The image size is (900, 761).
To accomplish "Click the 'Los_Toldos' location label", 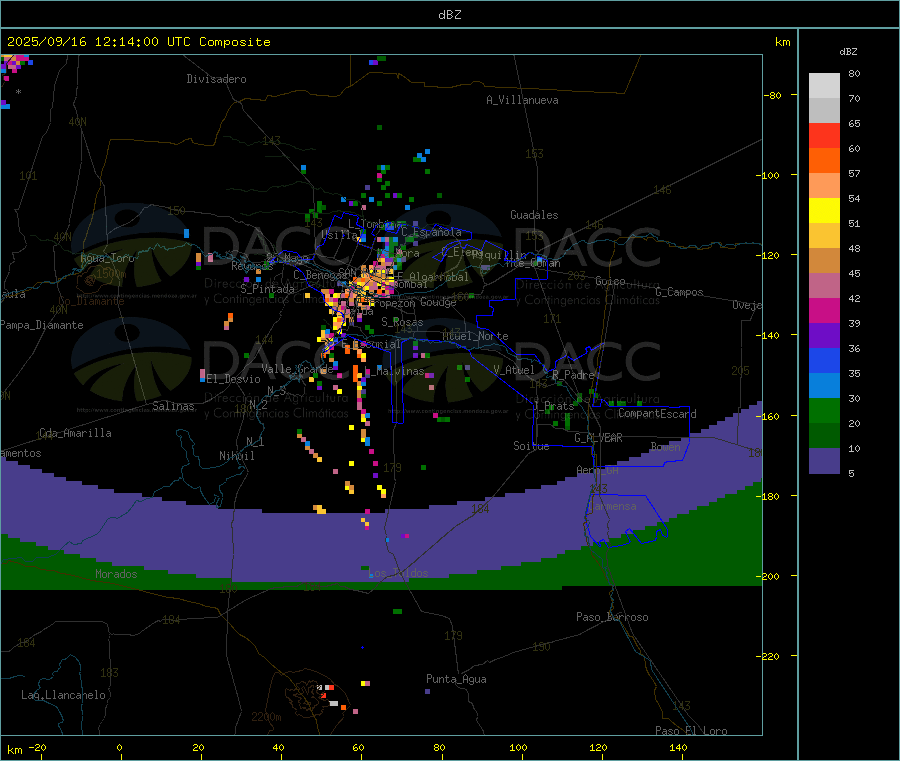I will click(x=398, y=573).
